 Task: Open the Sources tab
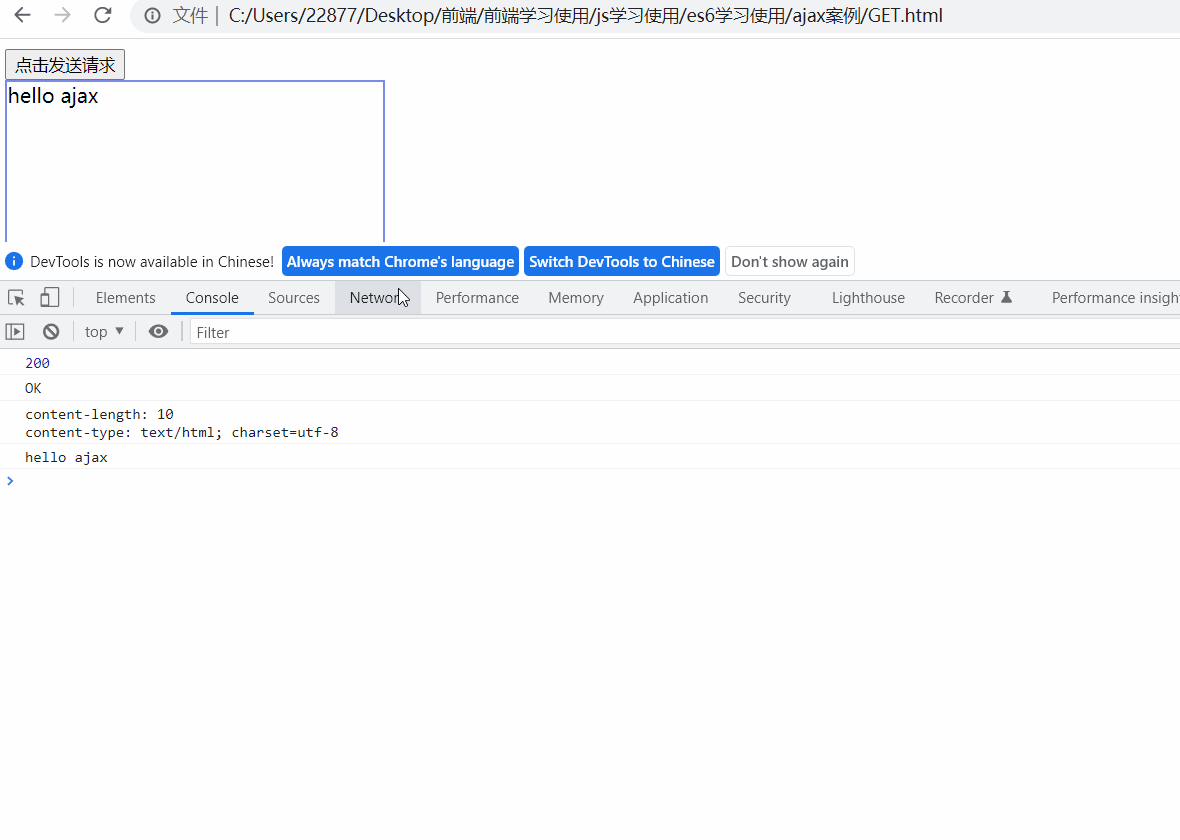[293, 297]
